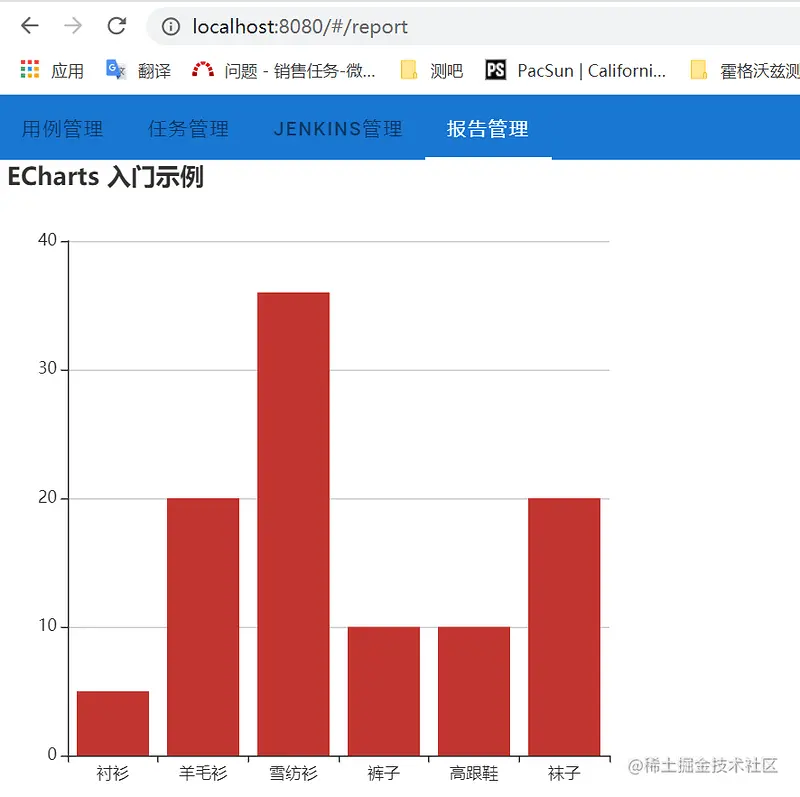800x797 pixels.
Task: Open the 霍格沃兹 bookmark folder
Action: [744, 70]
